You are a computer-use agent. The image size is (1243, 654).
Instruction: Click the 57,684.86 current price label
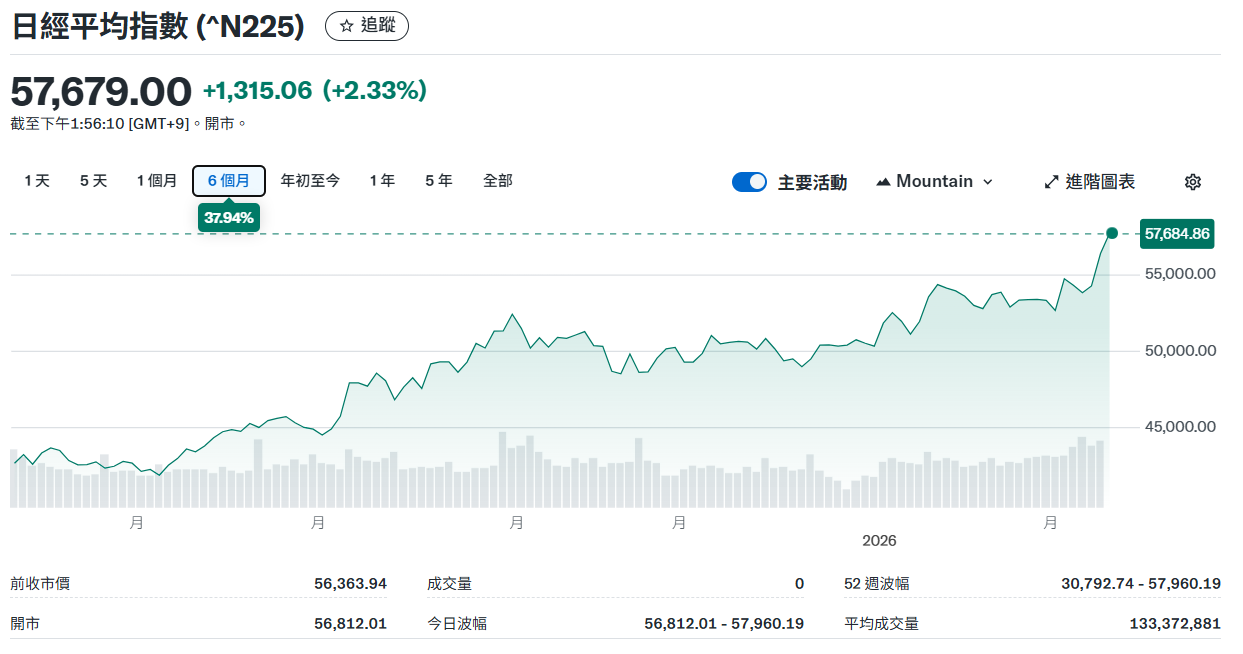[1177, 234]
